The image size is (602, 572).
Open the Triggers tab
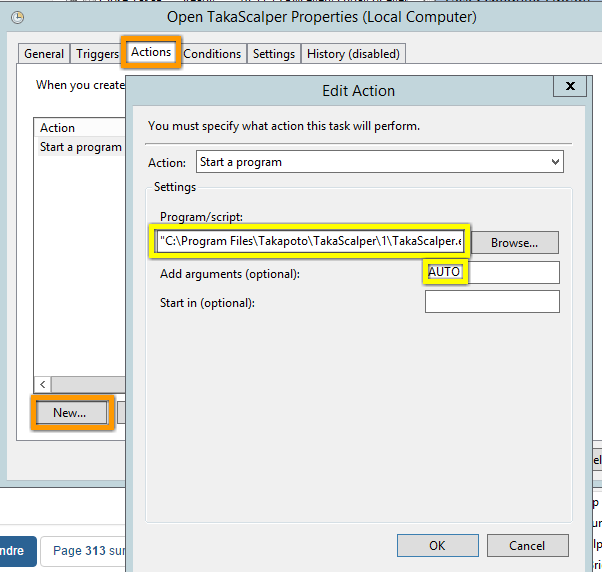[97, 54]
